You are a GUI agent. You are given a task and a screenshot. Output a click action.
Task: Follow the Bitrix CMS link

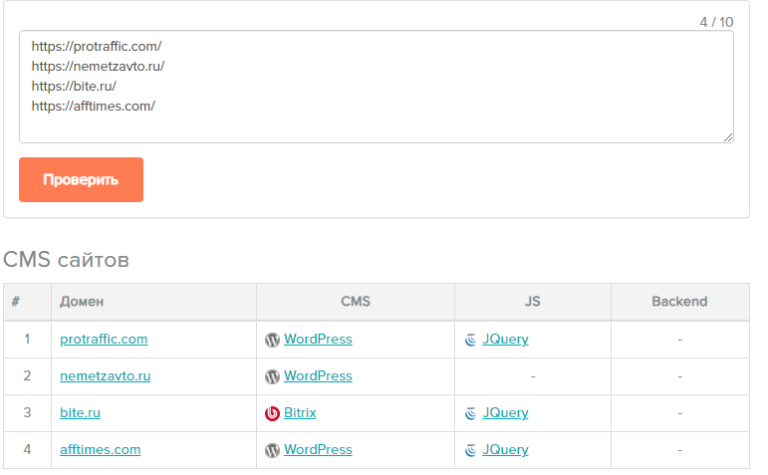click(300, 413)
